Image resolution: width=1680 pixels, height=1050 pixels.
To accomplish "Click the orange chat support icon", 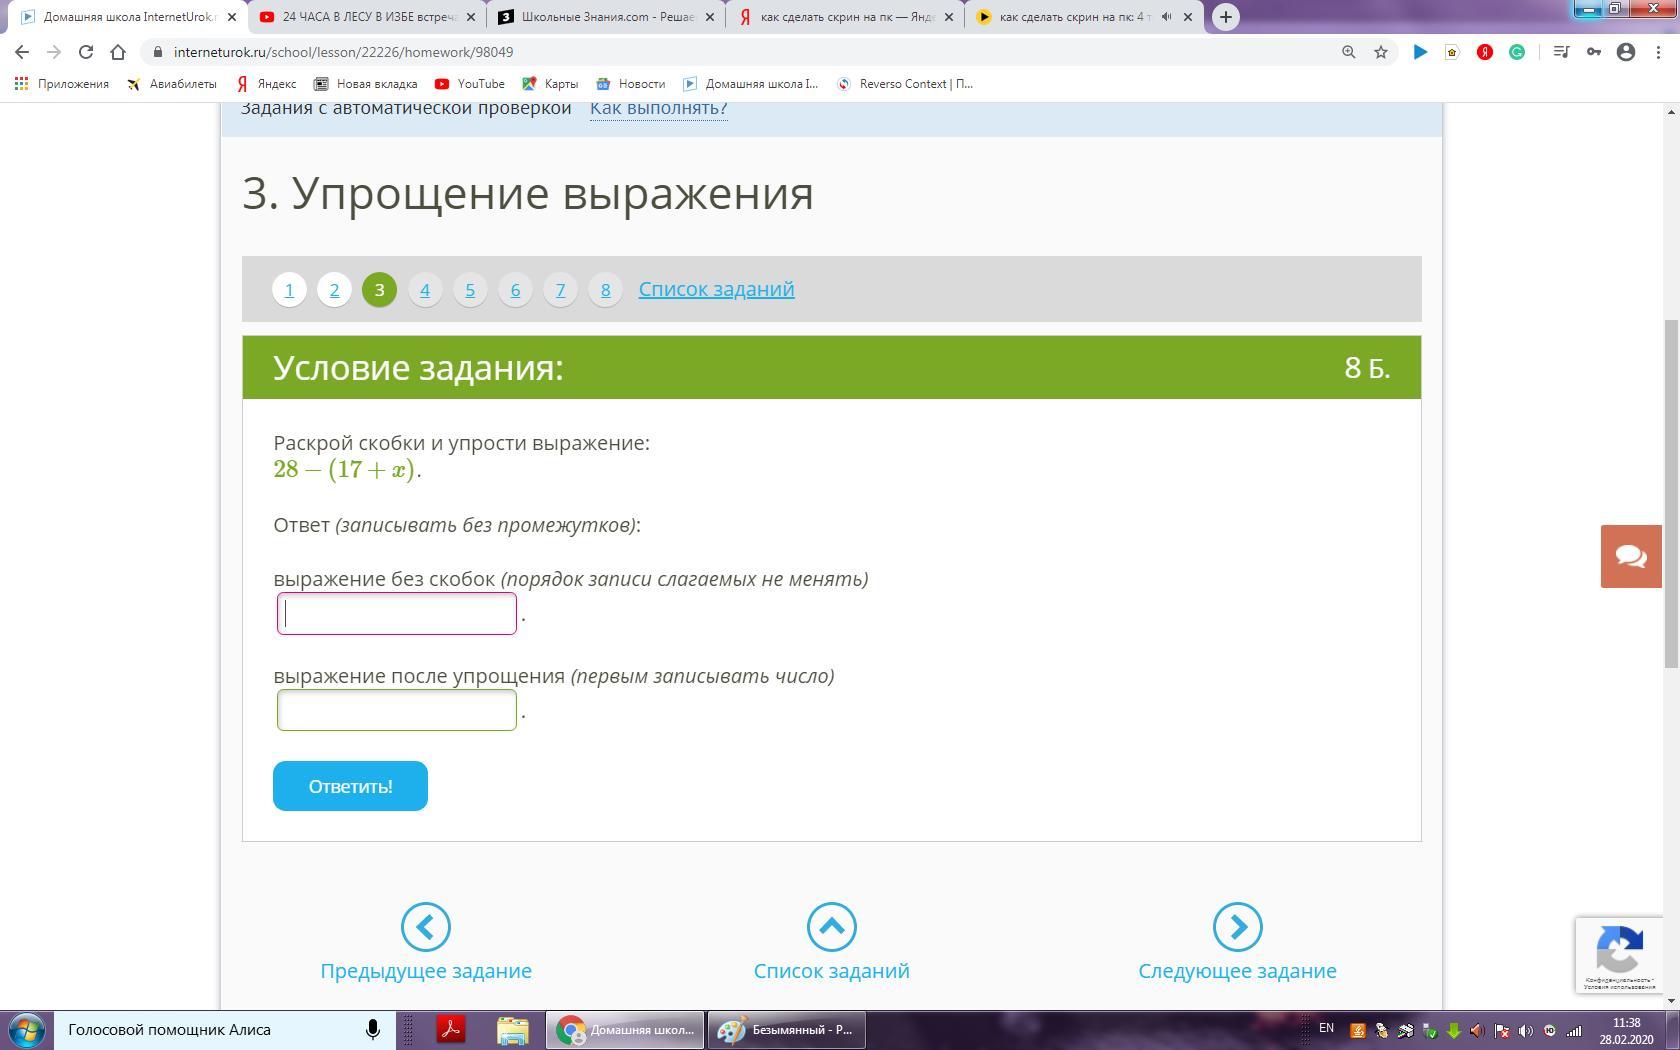I will click(1630, 556).
